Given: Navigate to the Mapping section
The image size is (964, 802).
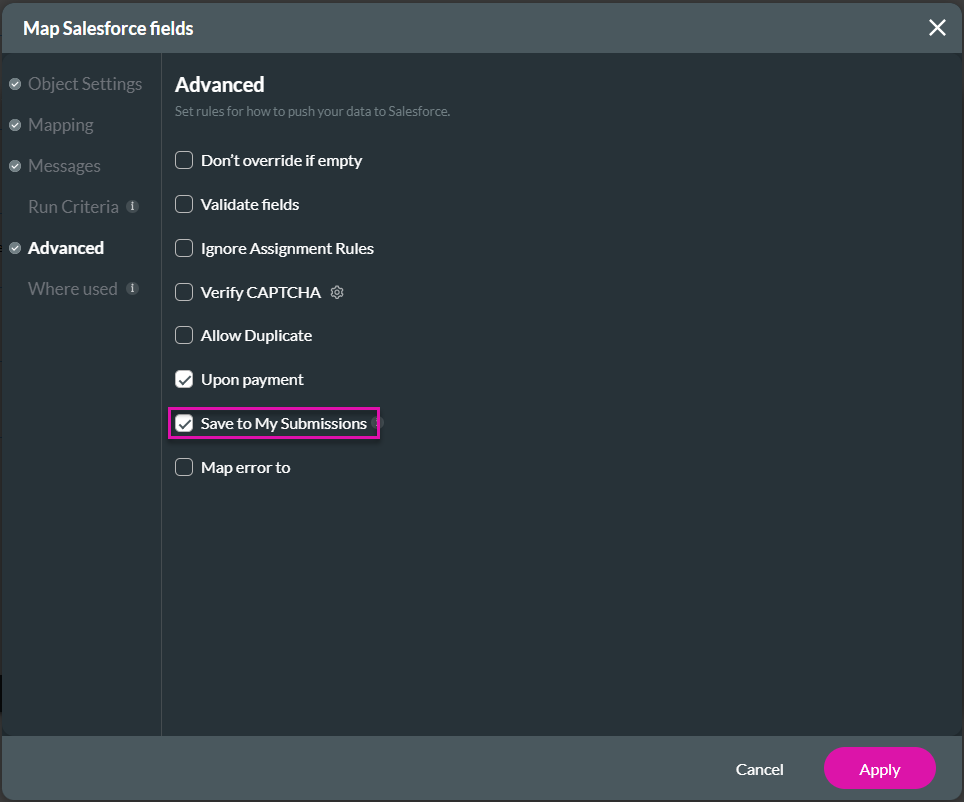Looking at the screenshot, I should [61, 125].
